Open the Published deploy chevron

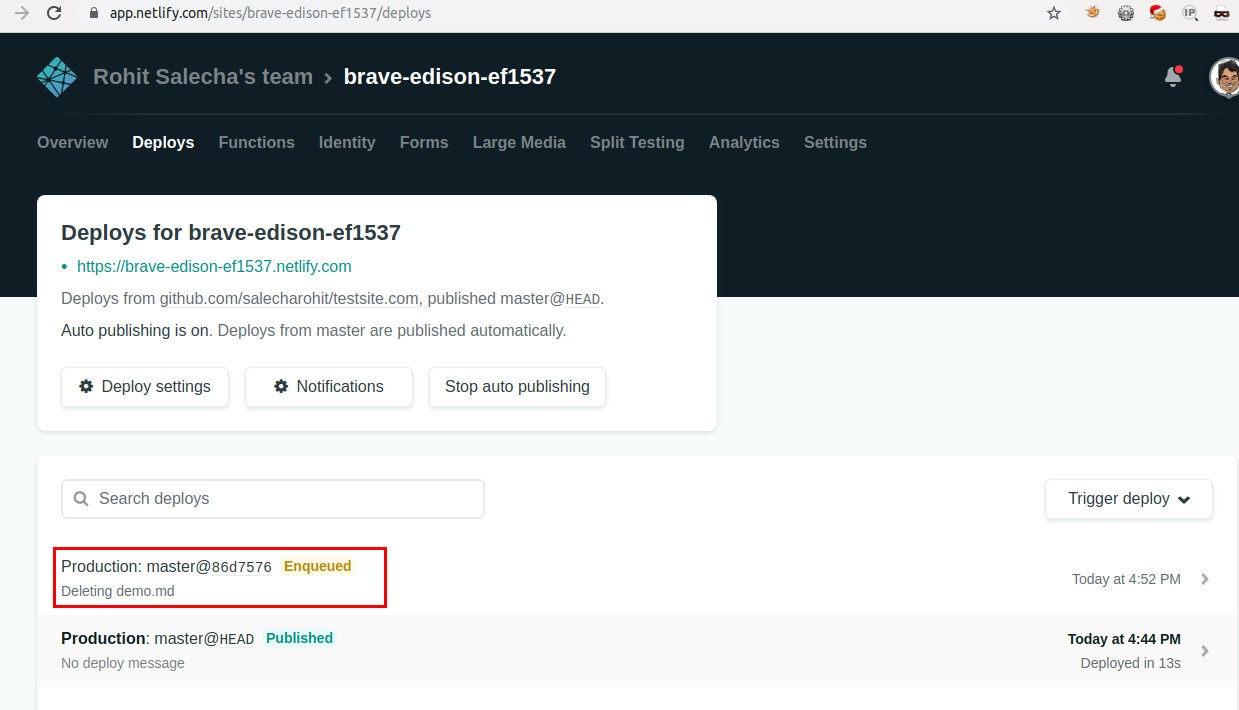pyautogui.click(x=1205, y=651)
